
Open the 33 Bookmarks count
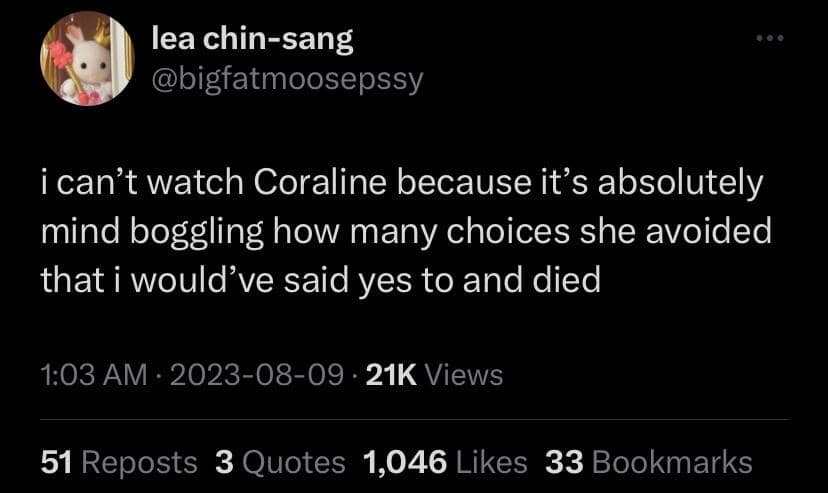[648, 462]
